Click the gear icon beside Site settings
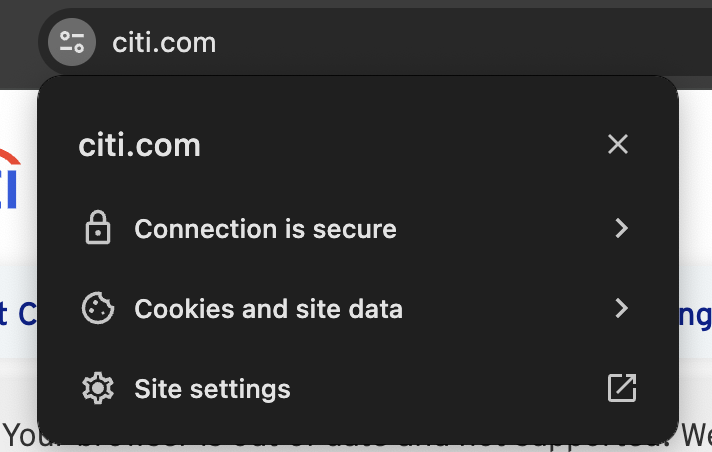This screenshot has height=452, width=712. pos(97,389)
